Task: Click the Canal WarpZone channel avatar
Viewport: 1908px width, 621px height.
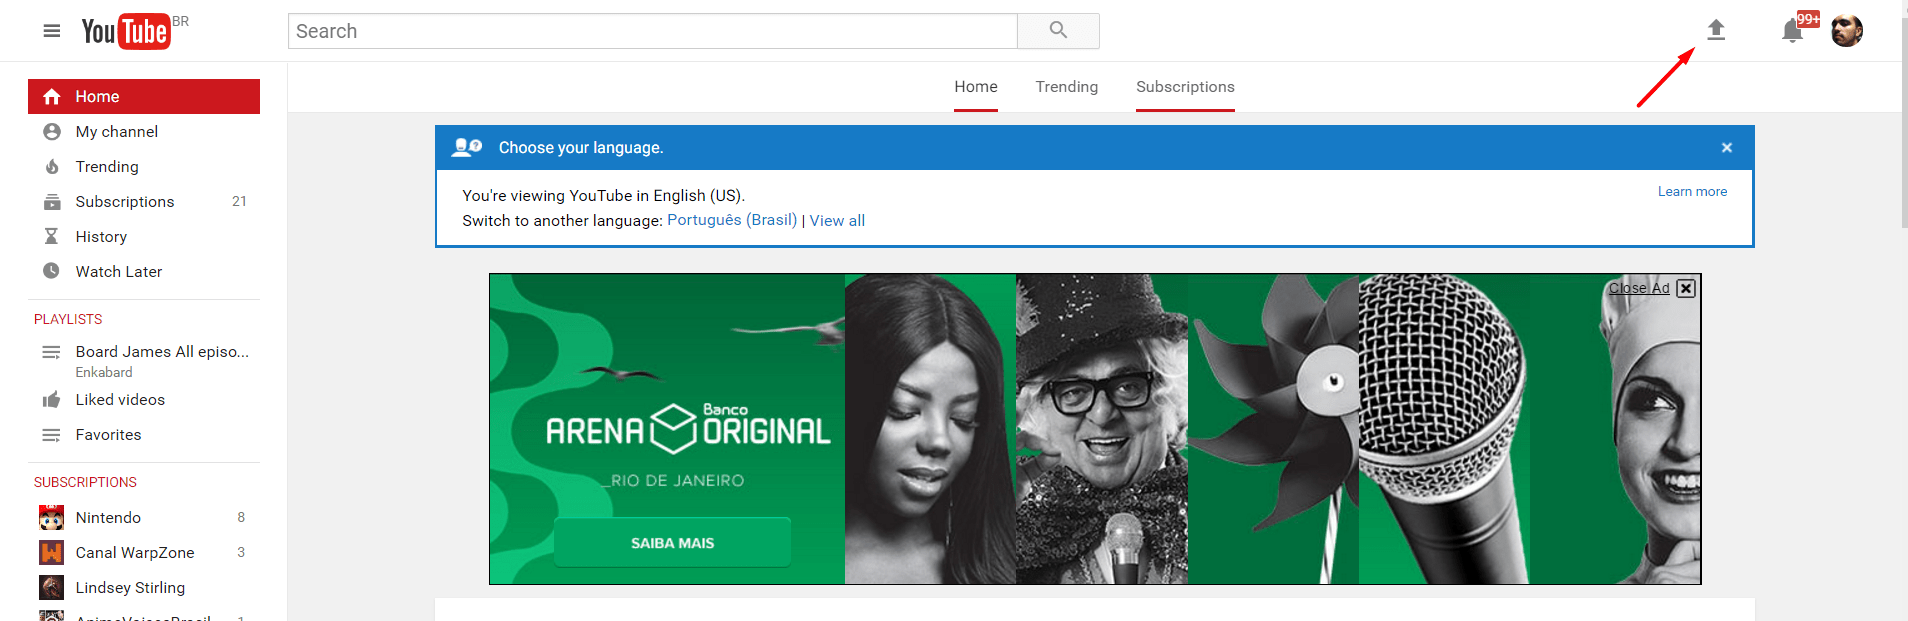Action: pos(51,553)
